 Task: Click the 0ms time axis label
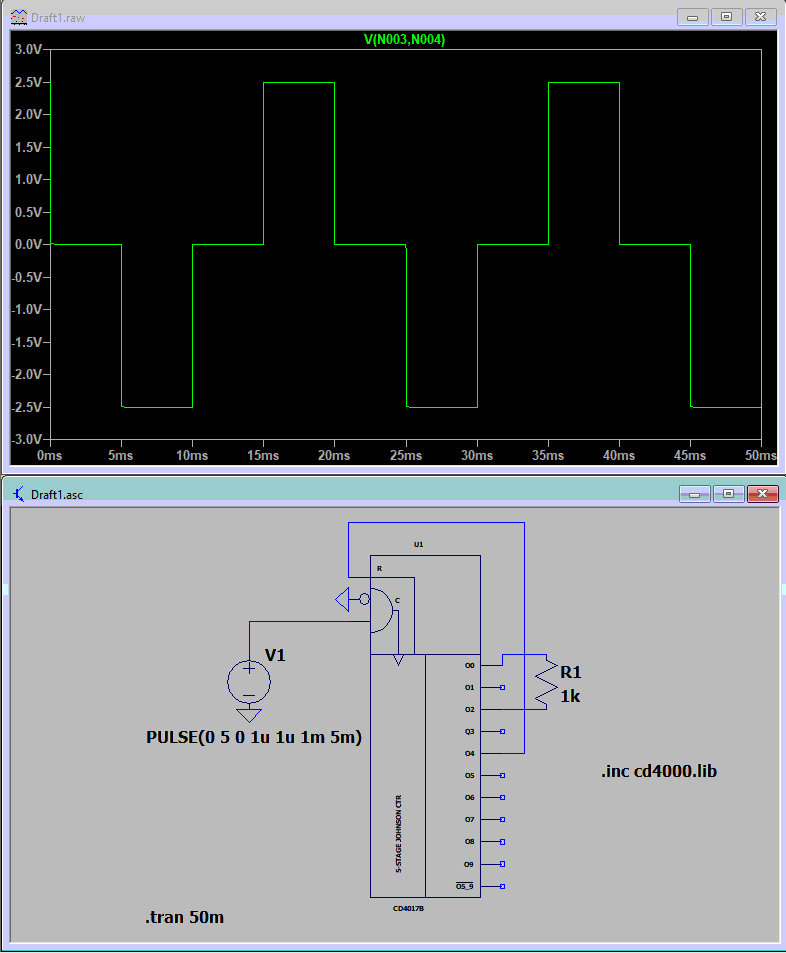coord(49,455)
